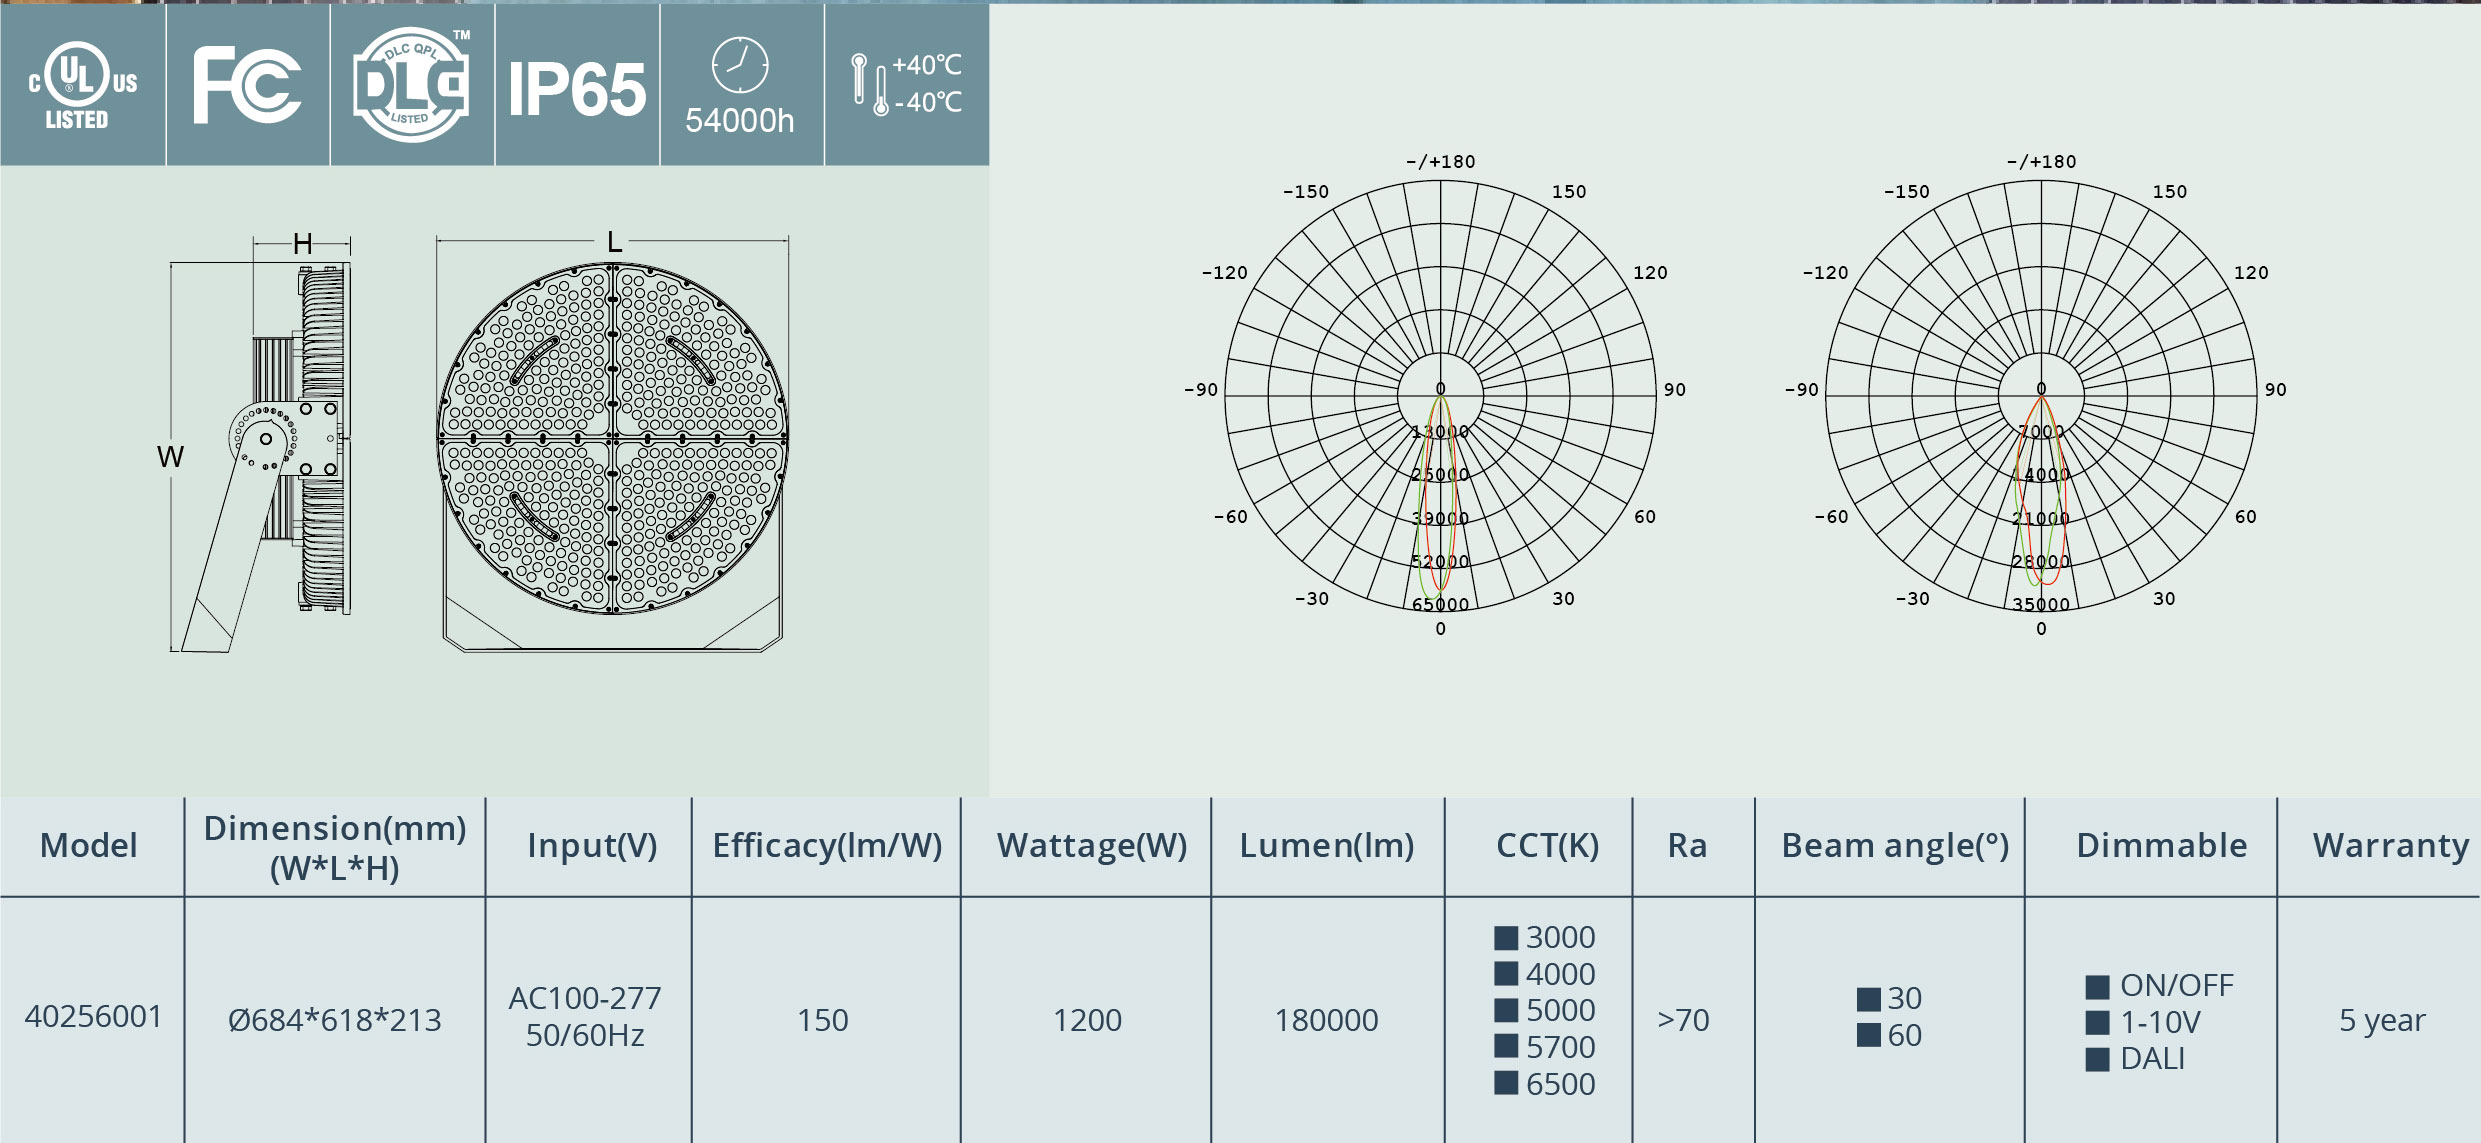Image resolution: width=2481 pixels, height=1143 pixels.
Task: Tick the 3000 CCT checkbox
Action: pyautogui.click(x=1506, y=938)
